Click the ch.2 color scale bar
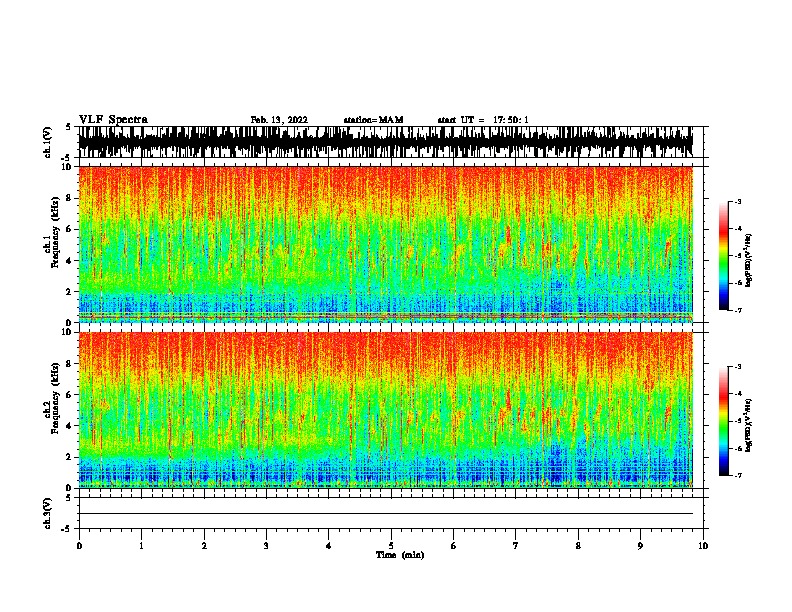 tap(723, 421)
